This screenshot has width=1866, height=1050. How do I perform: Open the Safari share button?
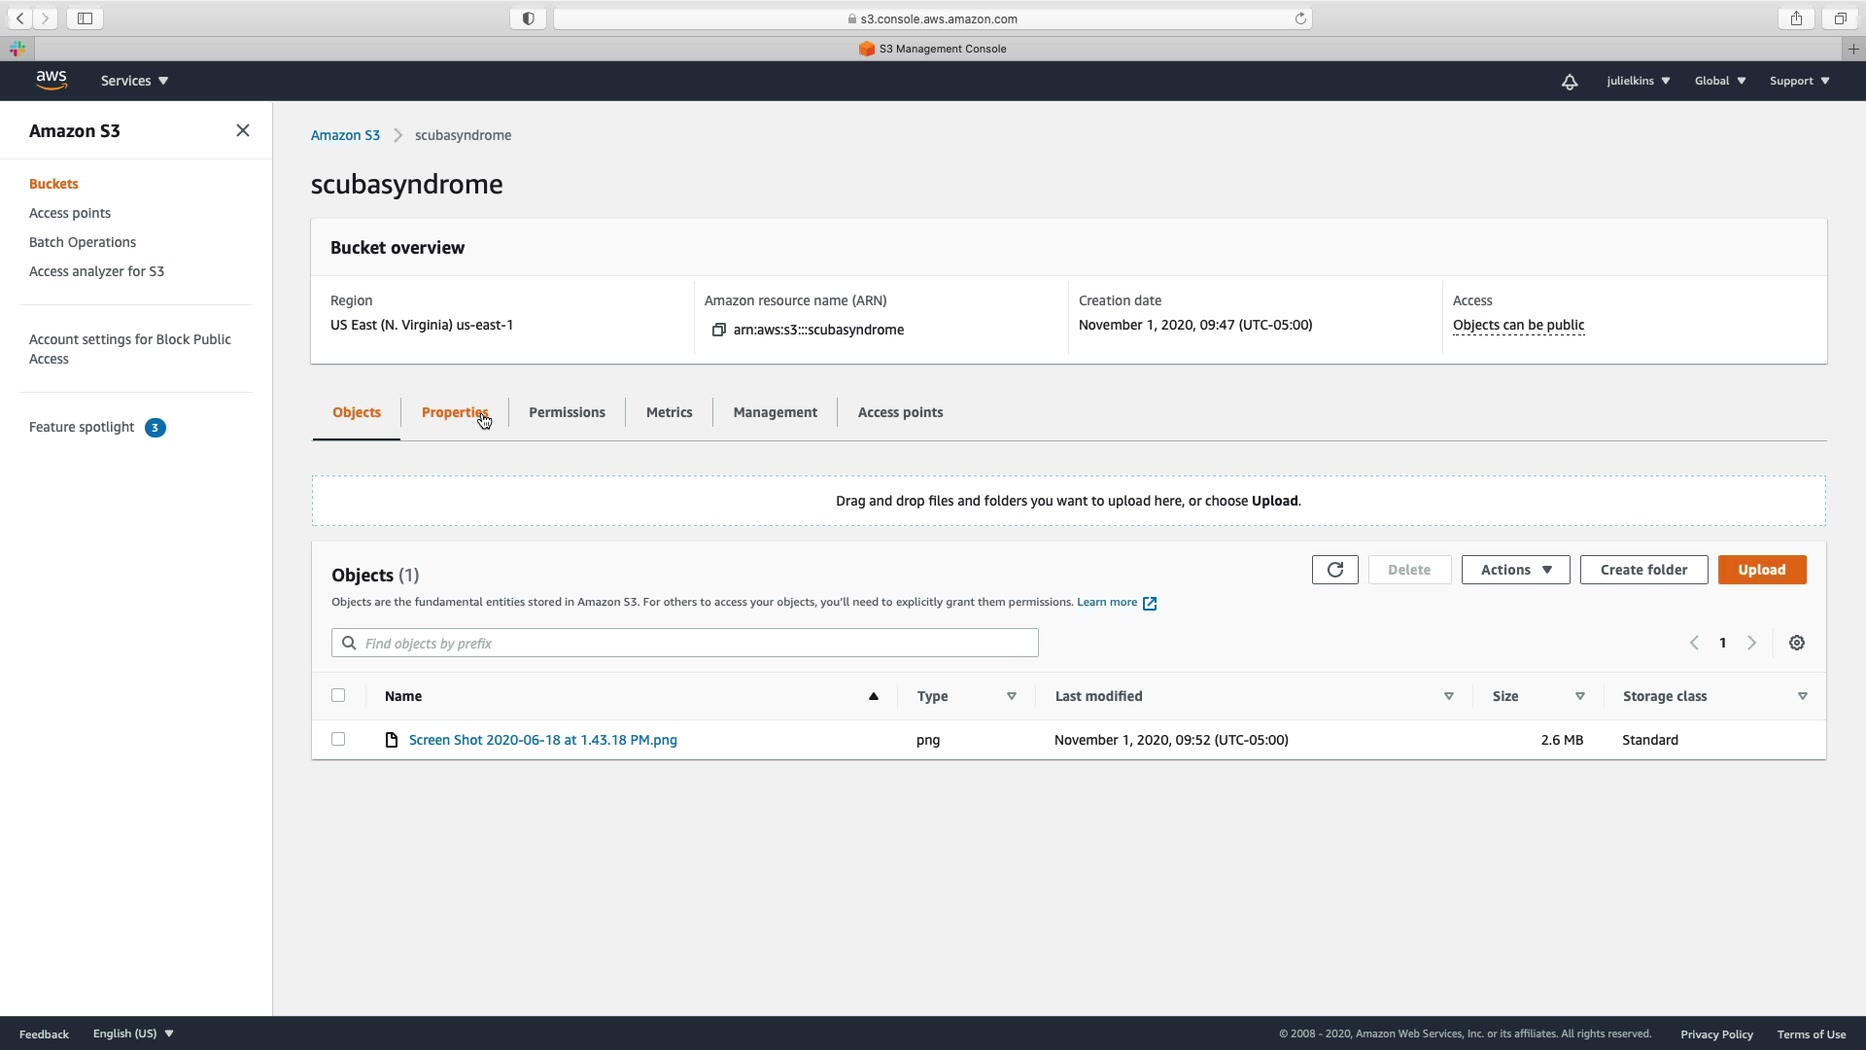(1796, 18)
